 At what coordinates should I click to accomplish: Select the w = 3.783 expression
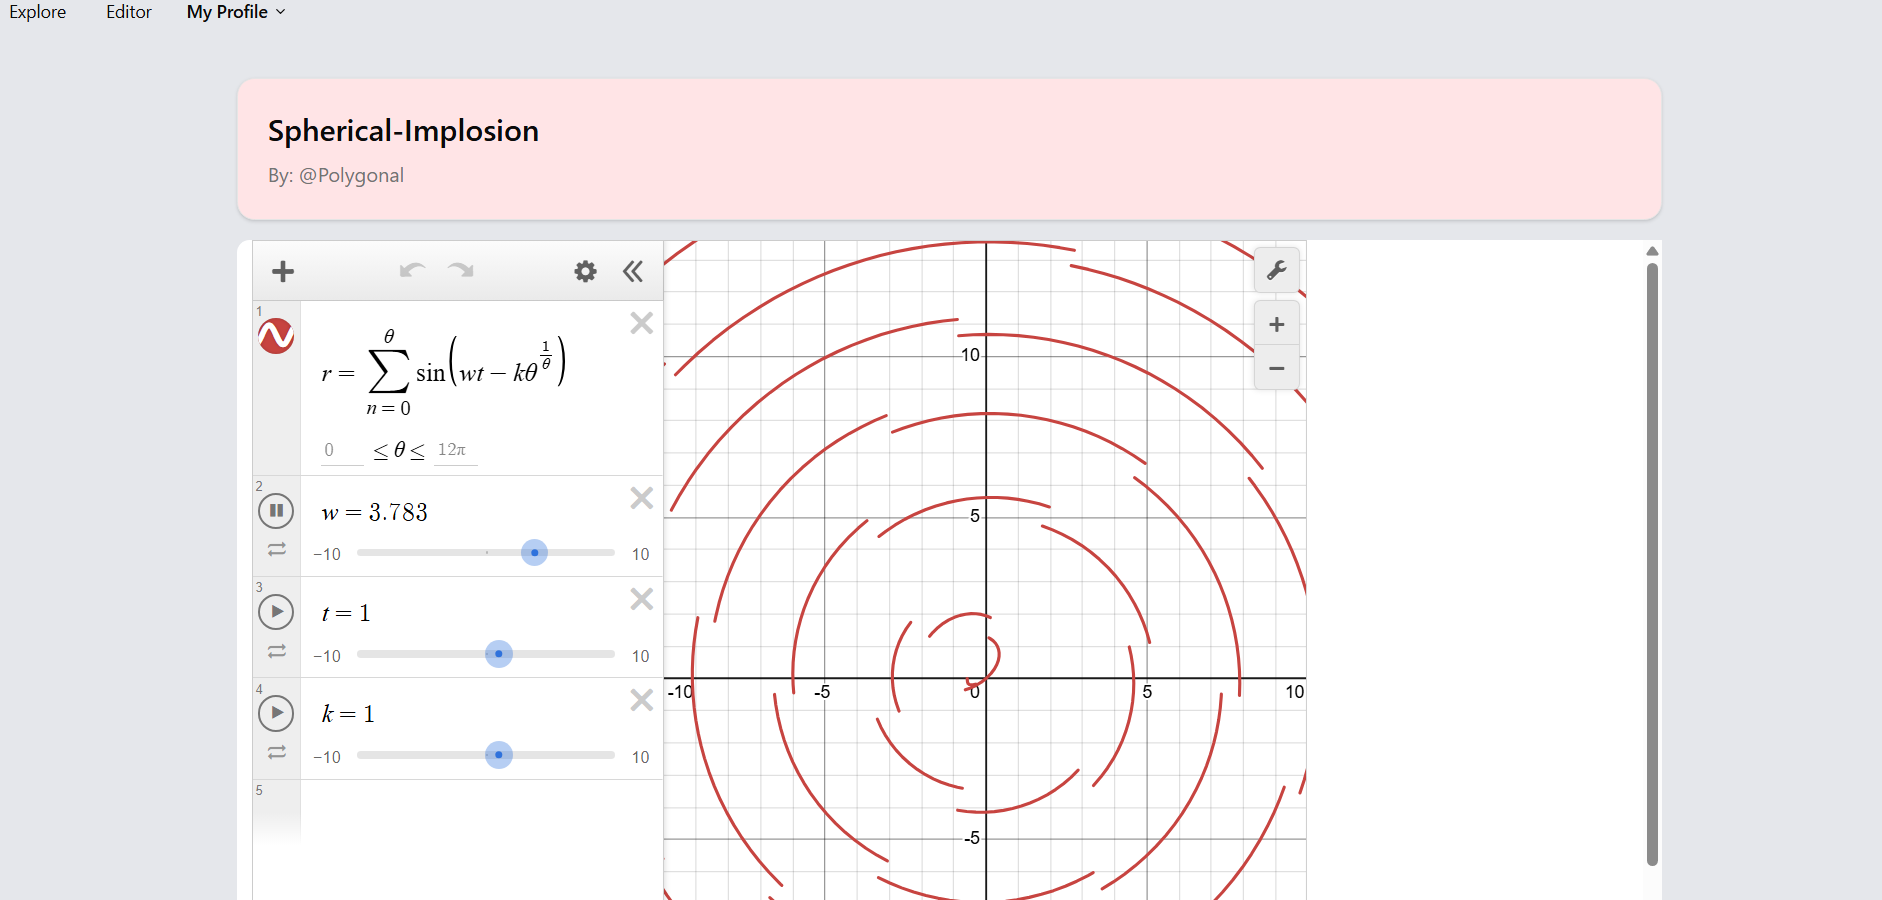pos(375,512)
